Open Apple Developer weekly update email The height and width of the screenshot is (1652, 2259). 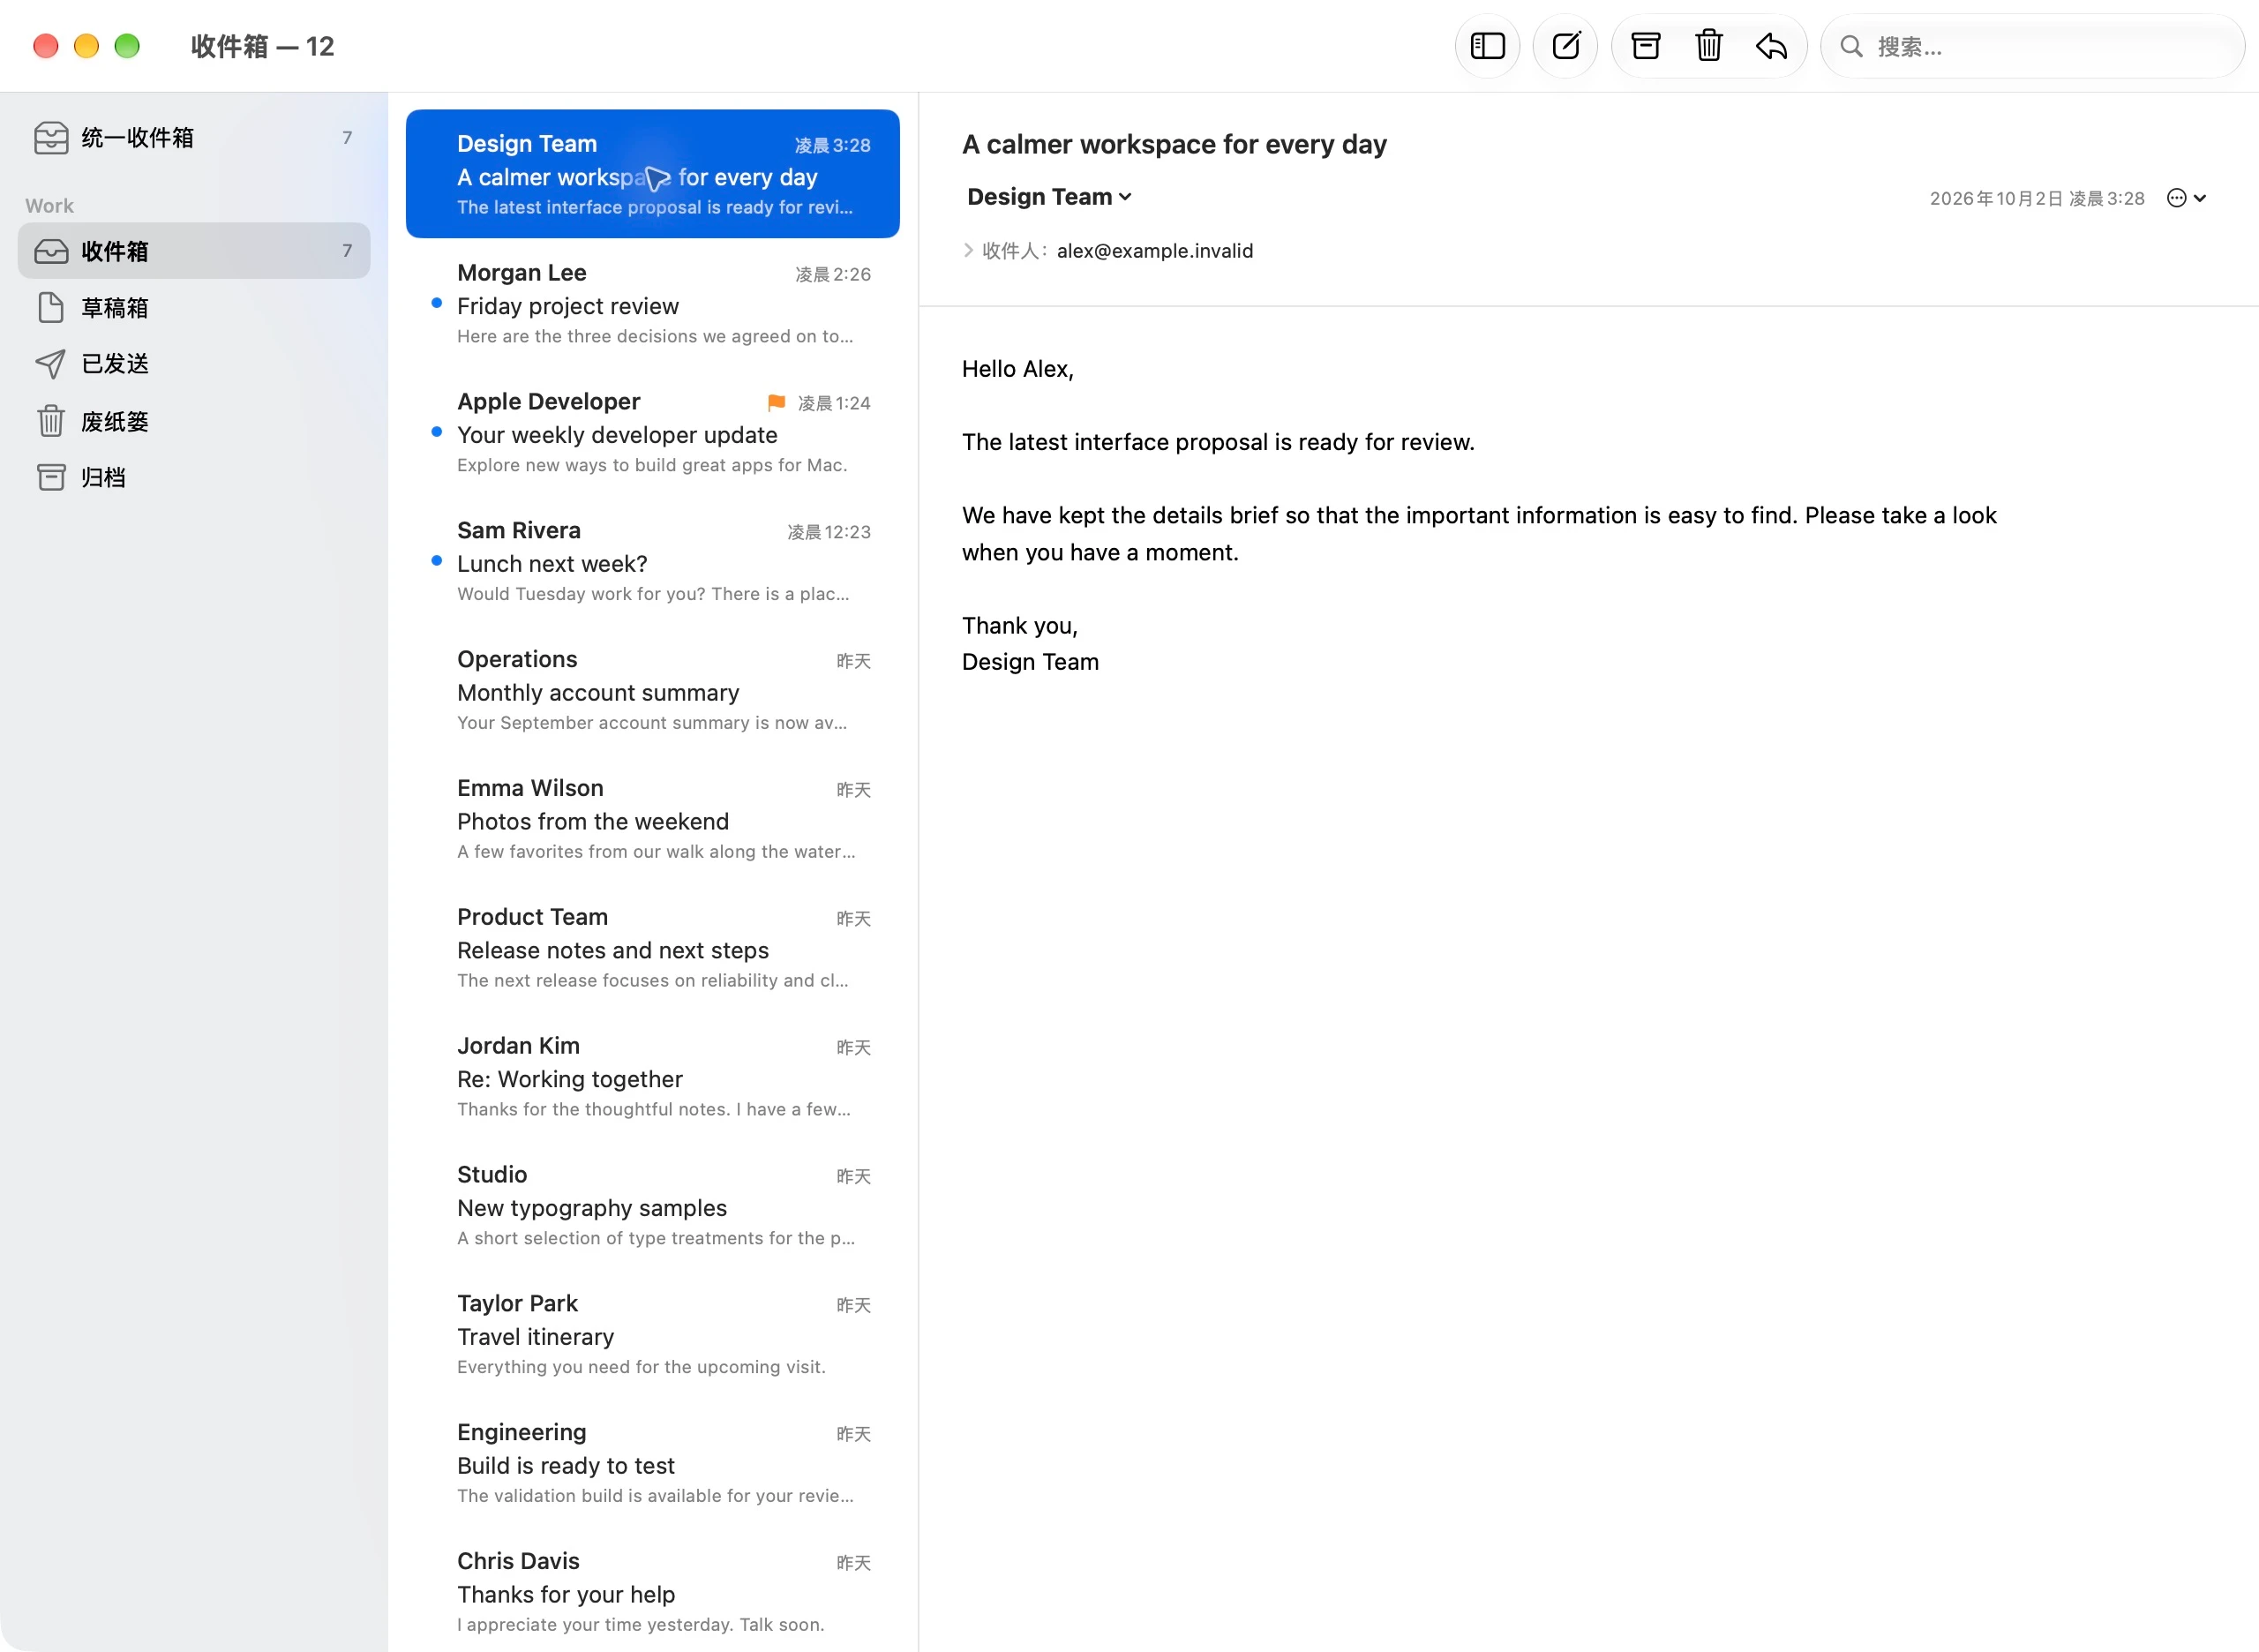(x=652, y=432)
